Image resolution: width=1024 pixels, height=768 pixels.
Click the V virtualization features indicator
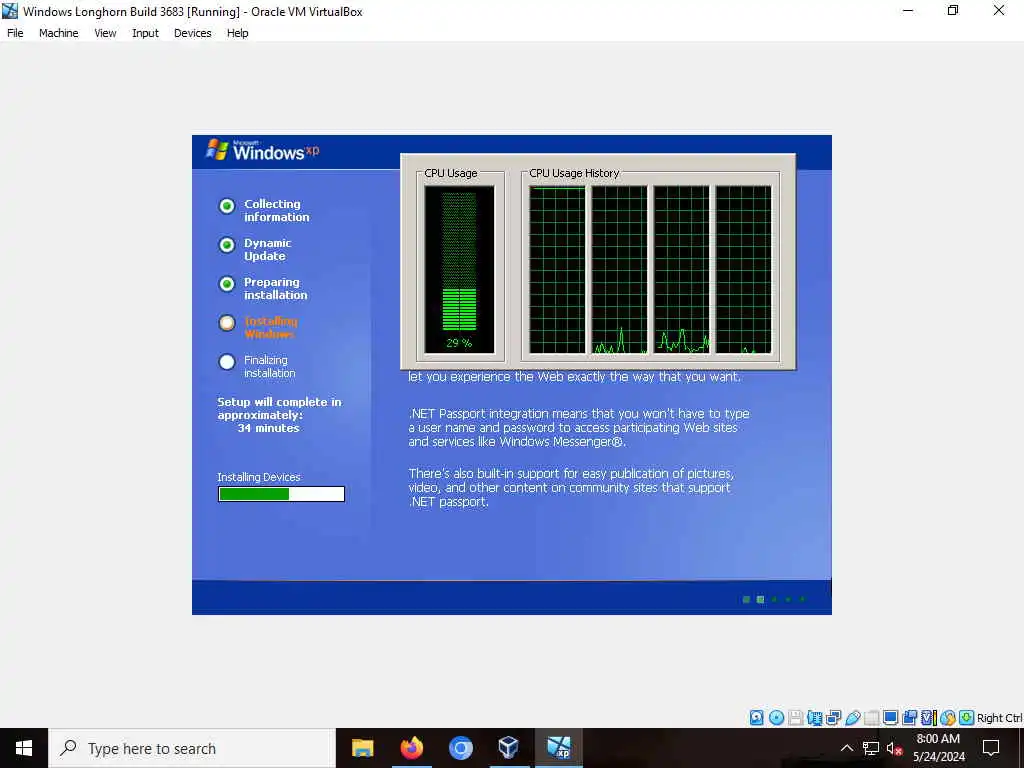929,718
